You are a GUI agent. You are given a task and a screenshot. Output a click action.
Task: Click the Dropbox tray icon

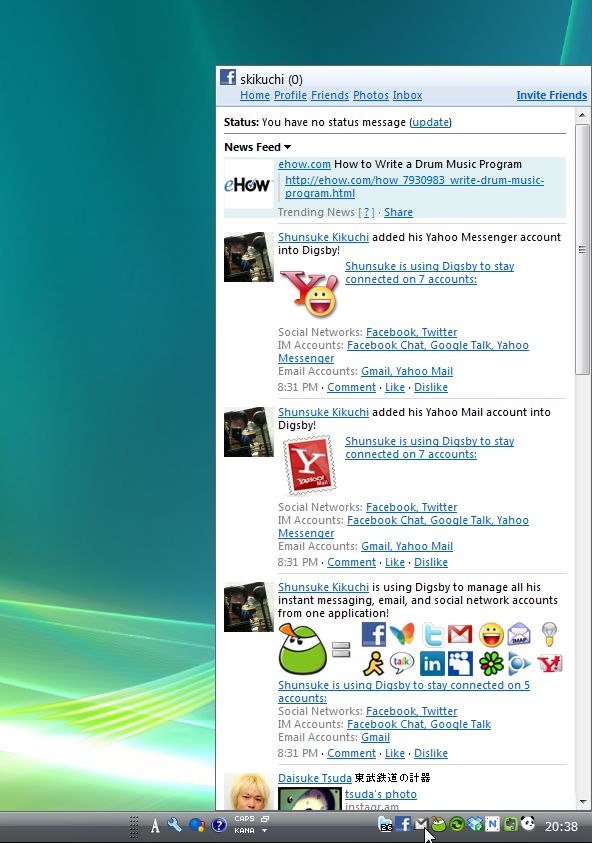coord(474,824)
